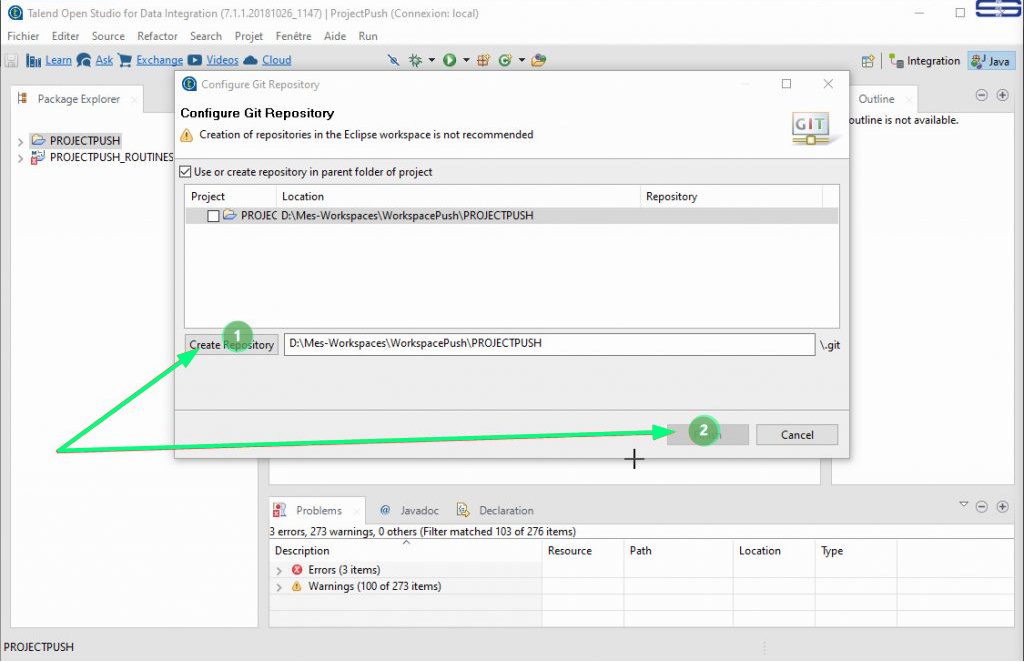Click the yellow Warnings icon in Problems
Image resolution: width=1024 pixels, height=662 pixels.
pyautogui.click(x=296, y=586)
